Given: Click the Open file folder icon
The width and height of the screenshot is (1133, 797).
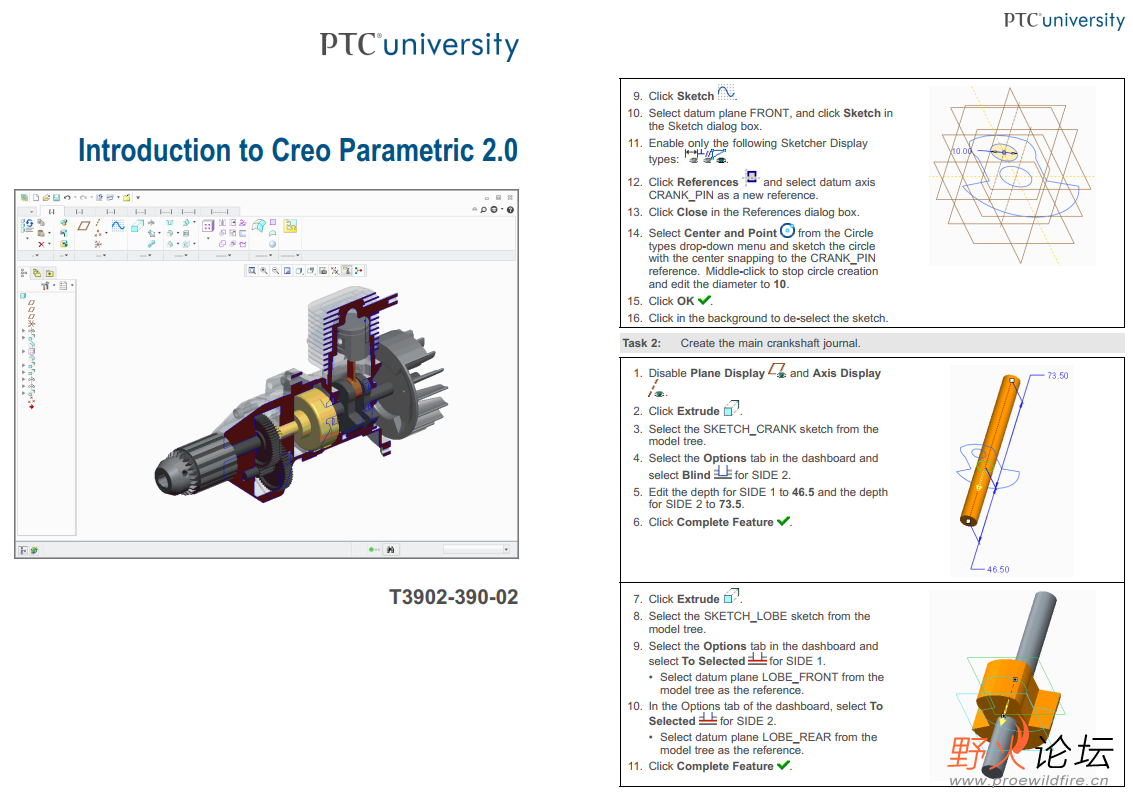Looking at the screenshot, I should tap(46, 197).
